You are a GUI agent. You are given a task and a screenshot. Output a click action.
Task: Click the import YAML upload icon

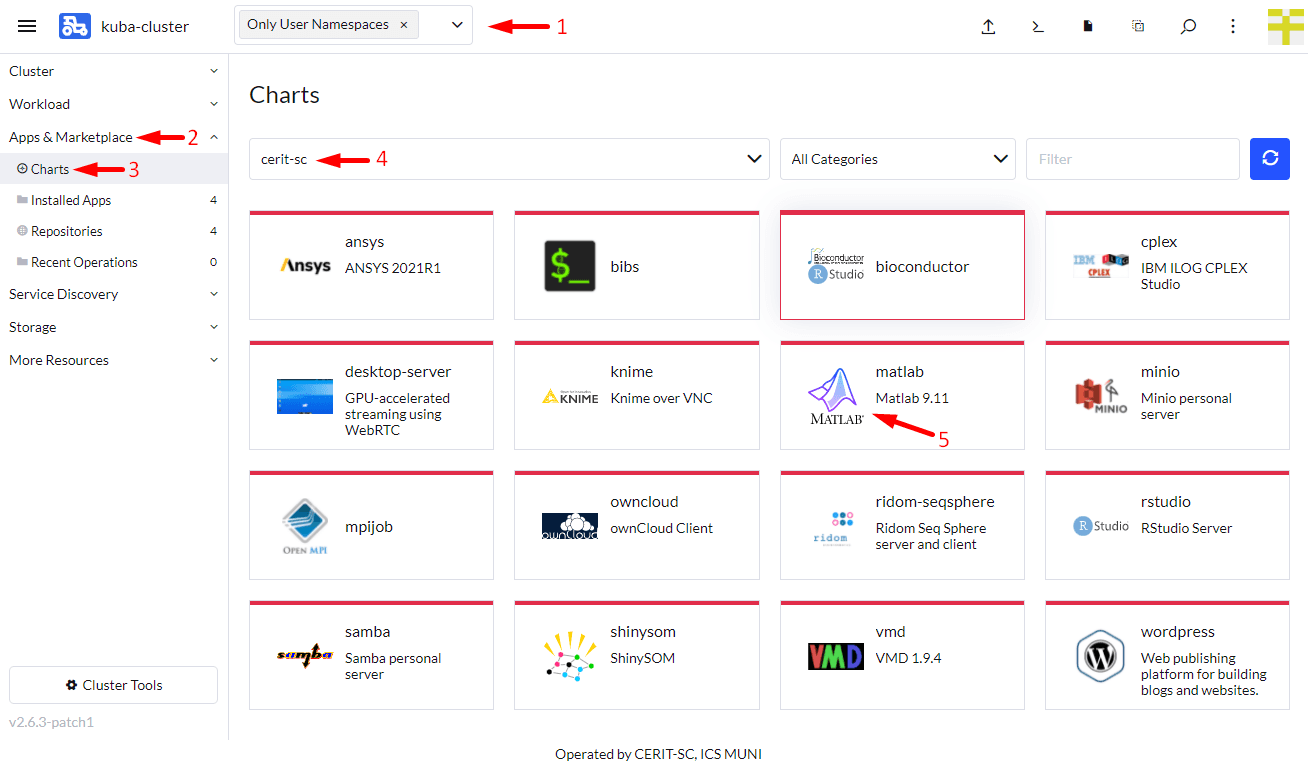(x=988, y=27)
